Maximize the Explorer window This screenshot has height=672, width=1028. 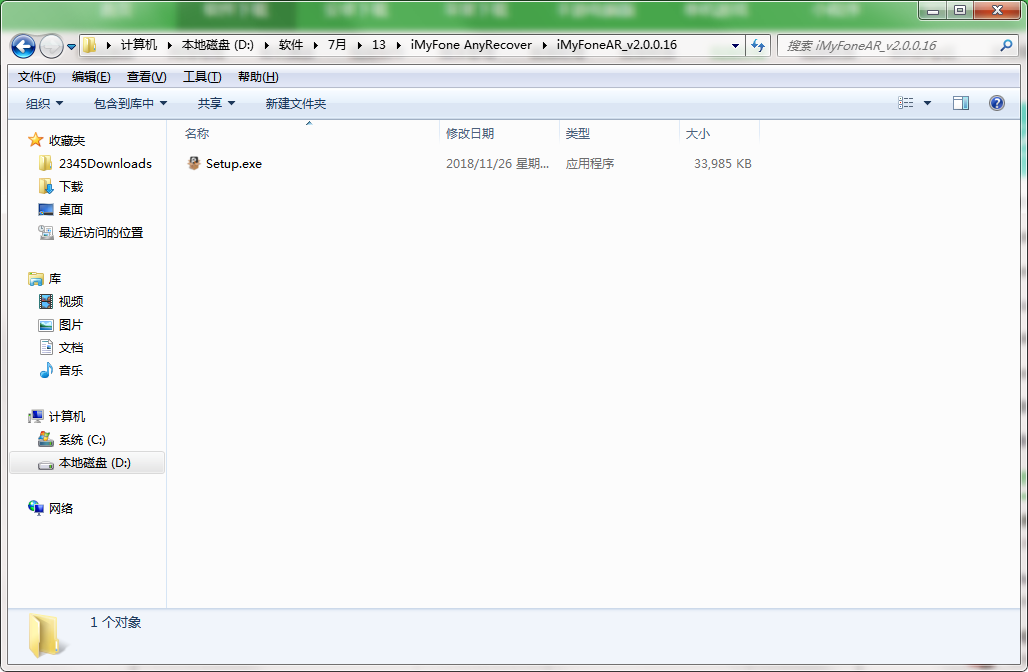[960, 10]
